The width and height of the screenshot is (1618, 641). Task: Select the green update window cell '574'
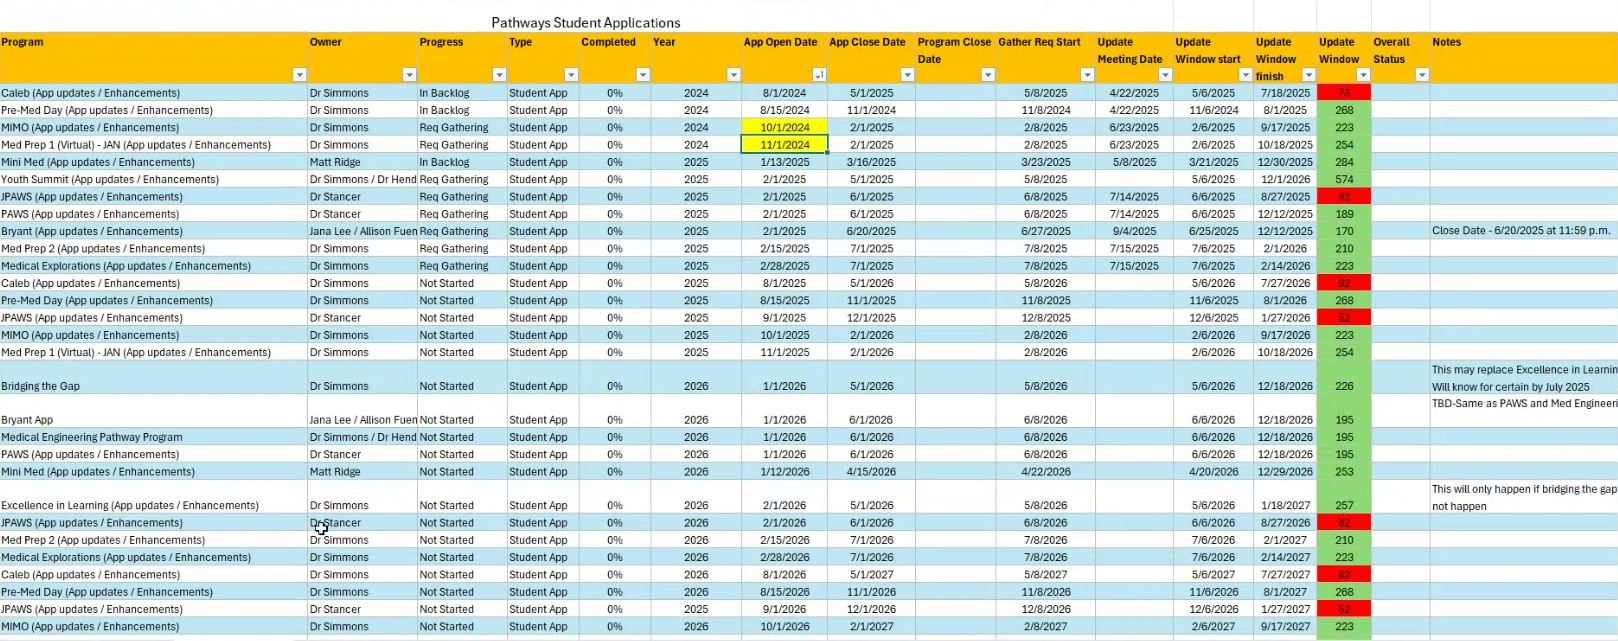pos(1344,180)
